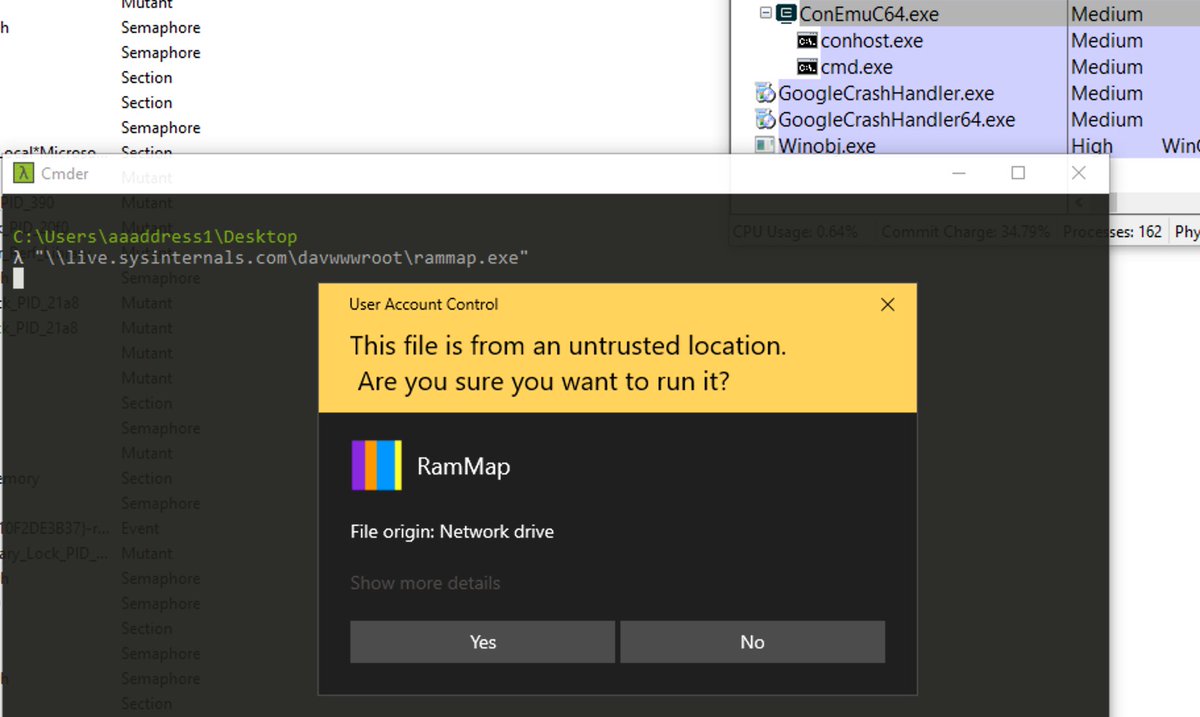Viewport: 1200px width, 717px height.
Task: Close the User Account Control dialog
Action: [x=887, y=305]
